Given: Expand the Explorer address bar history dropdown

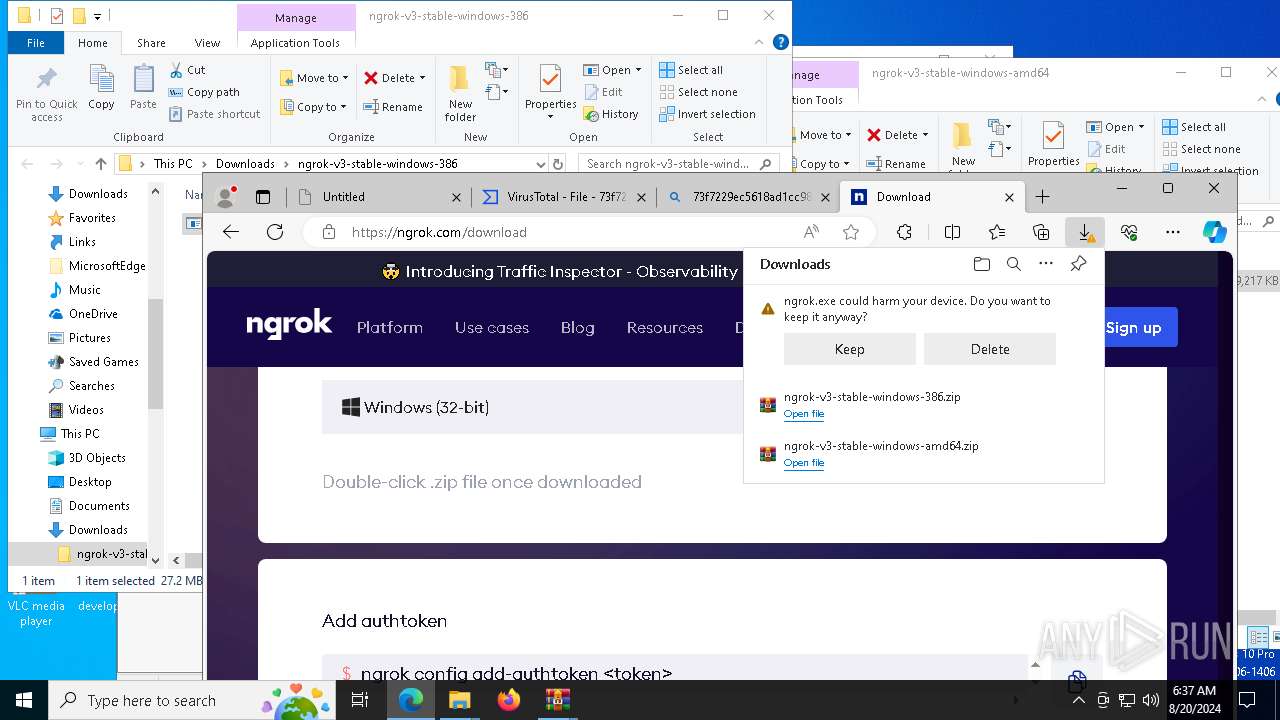Looking at the screenshot, I should (540, 164).
